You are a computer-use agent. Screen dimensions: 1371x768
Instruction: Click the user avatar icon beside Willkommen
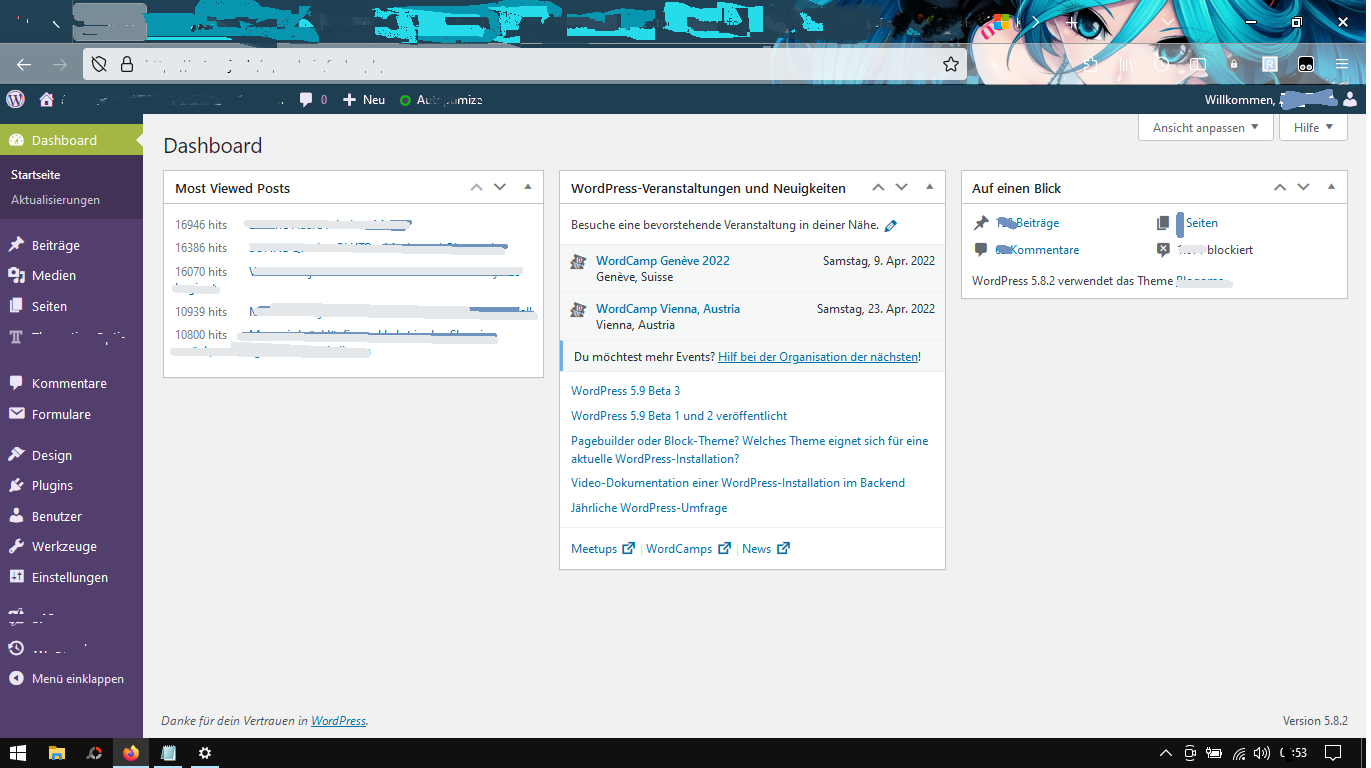pos(1350,100)
